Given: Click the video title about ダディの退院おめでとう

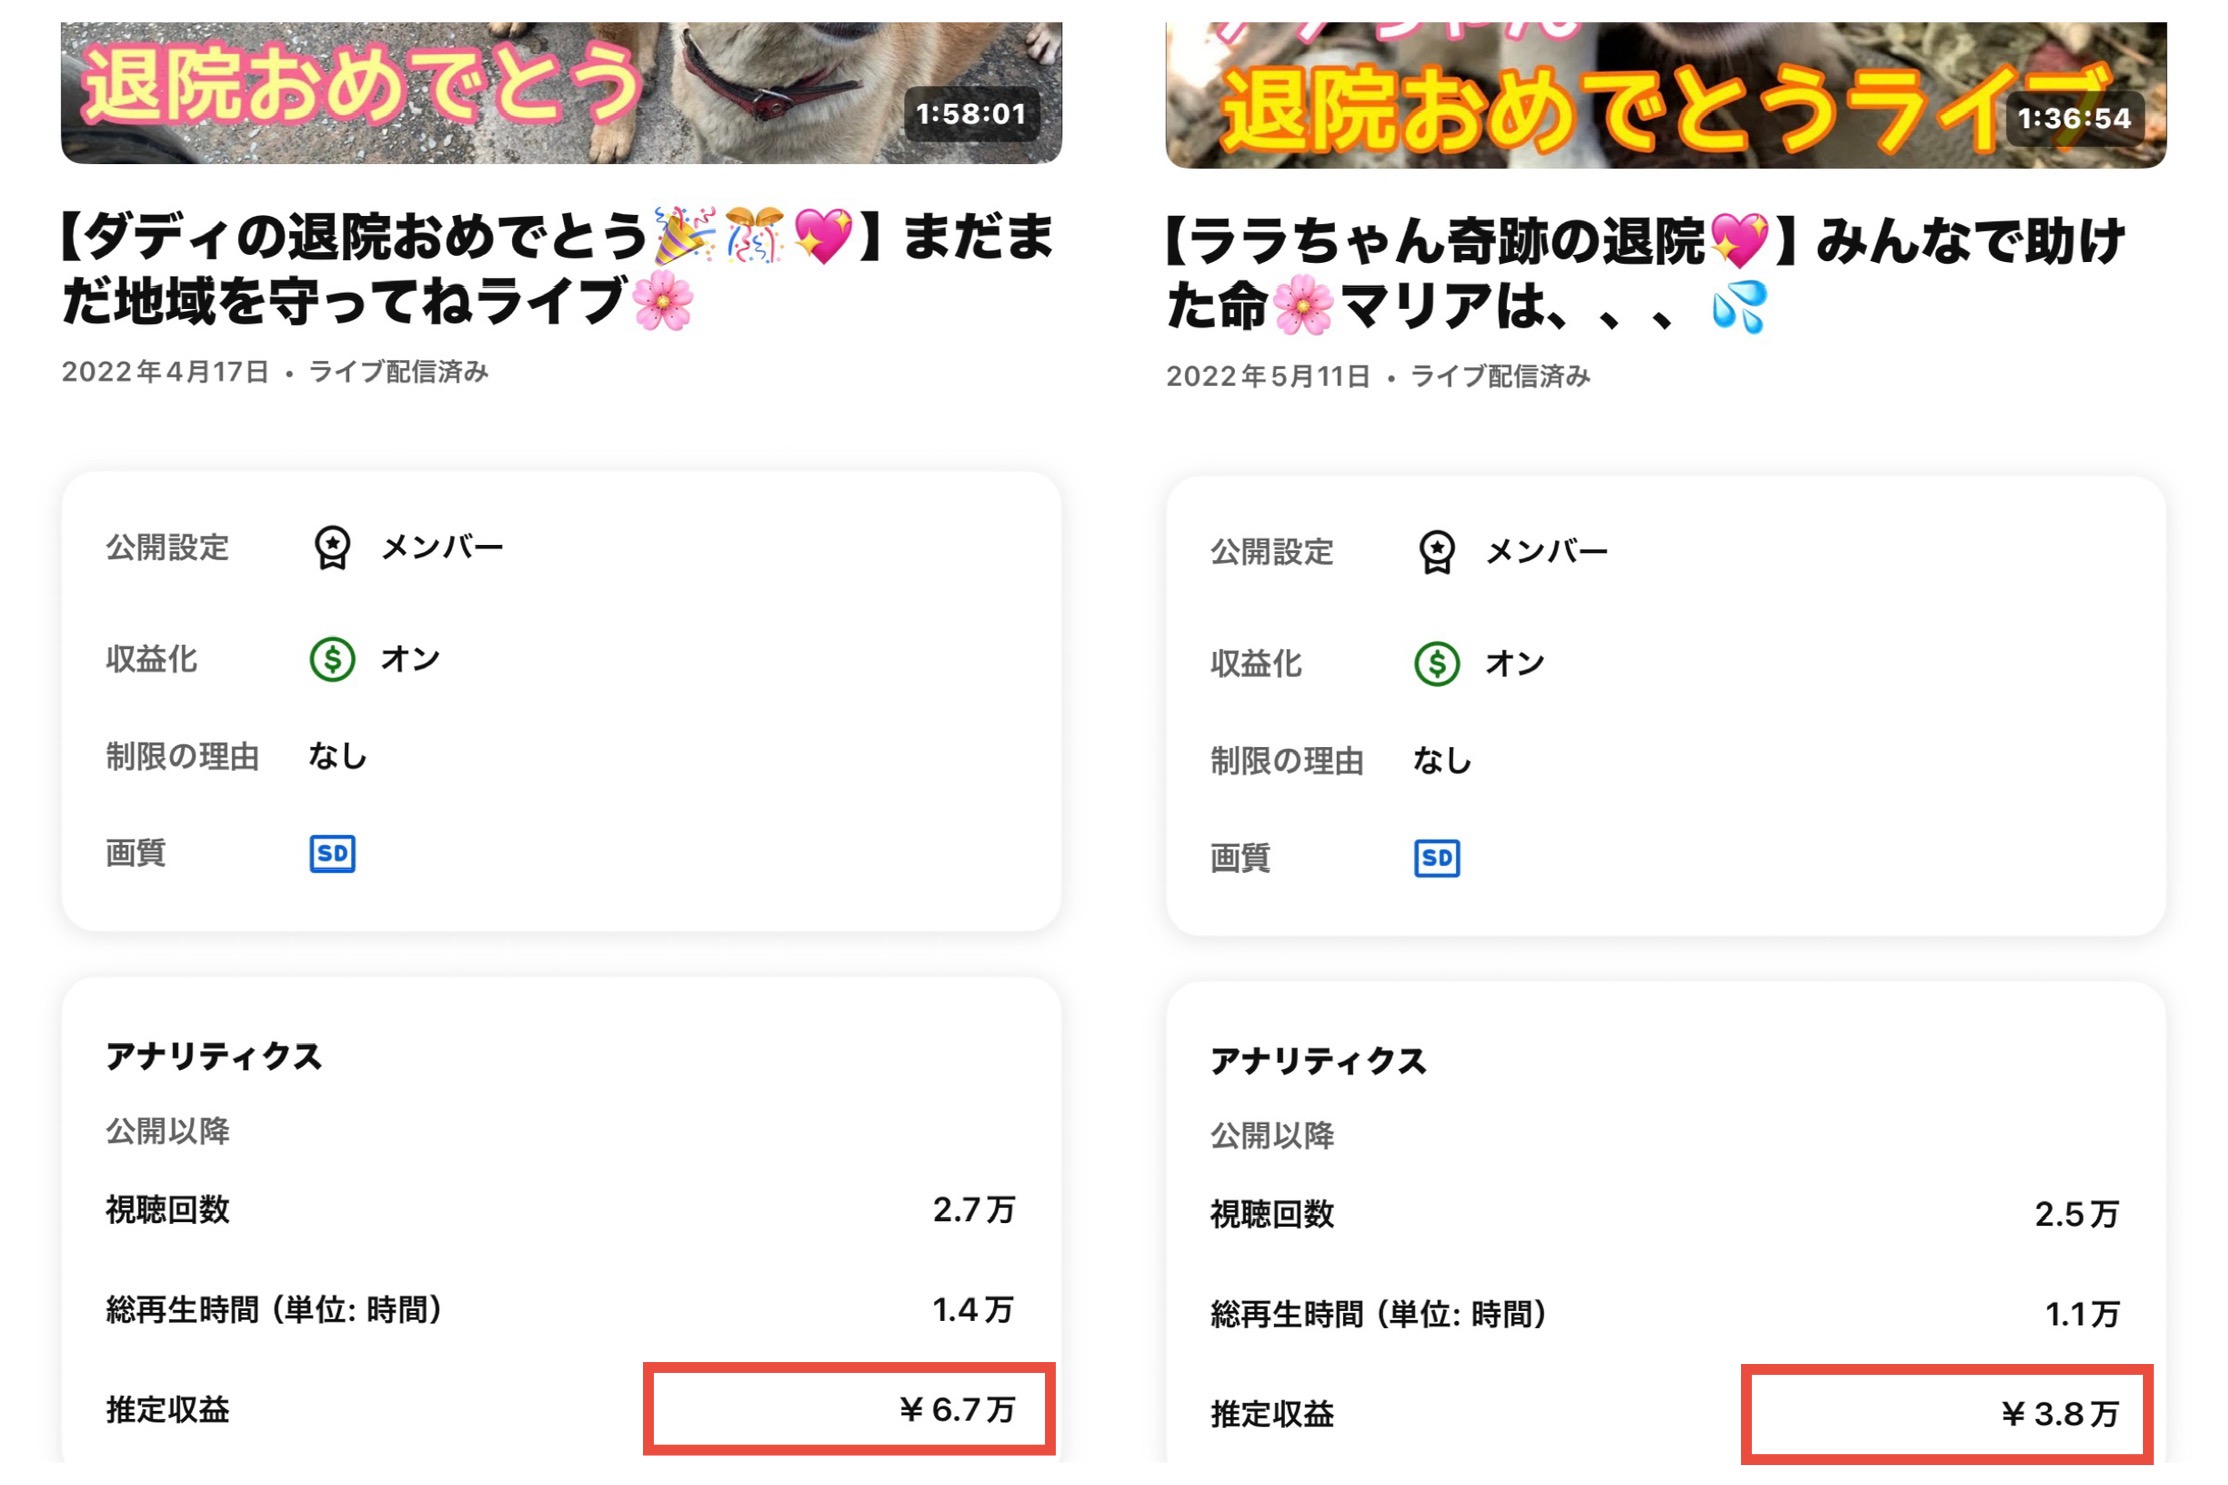Looking at the screenshot, I should pos(556,268).
